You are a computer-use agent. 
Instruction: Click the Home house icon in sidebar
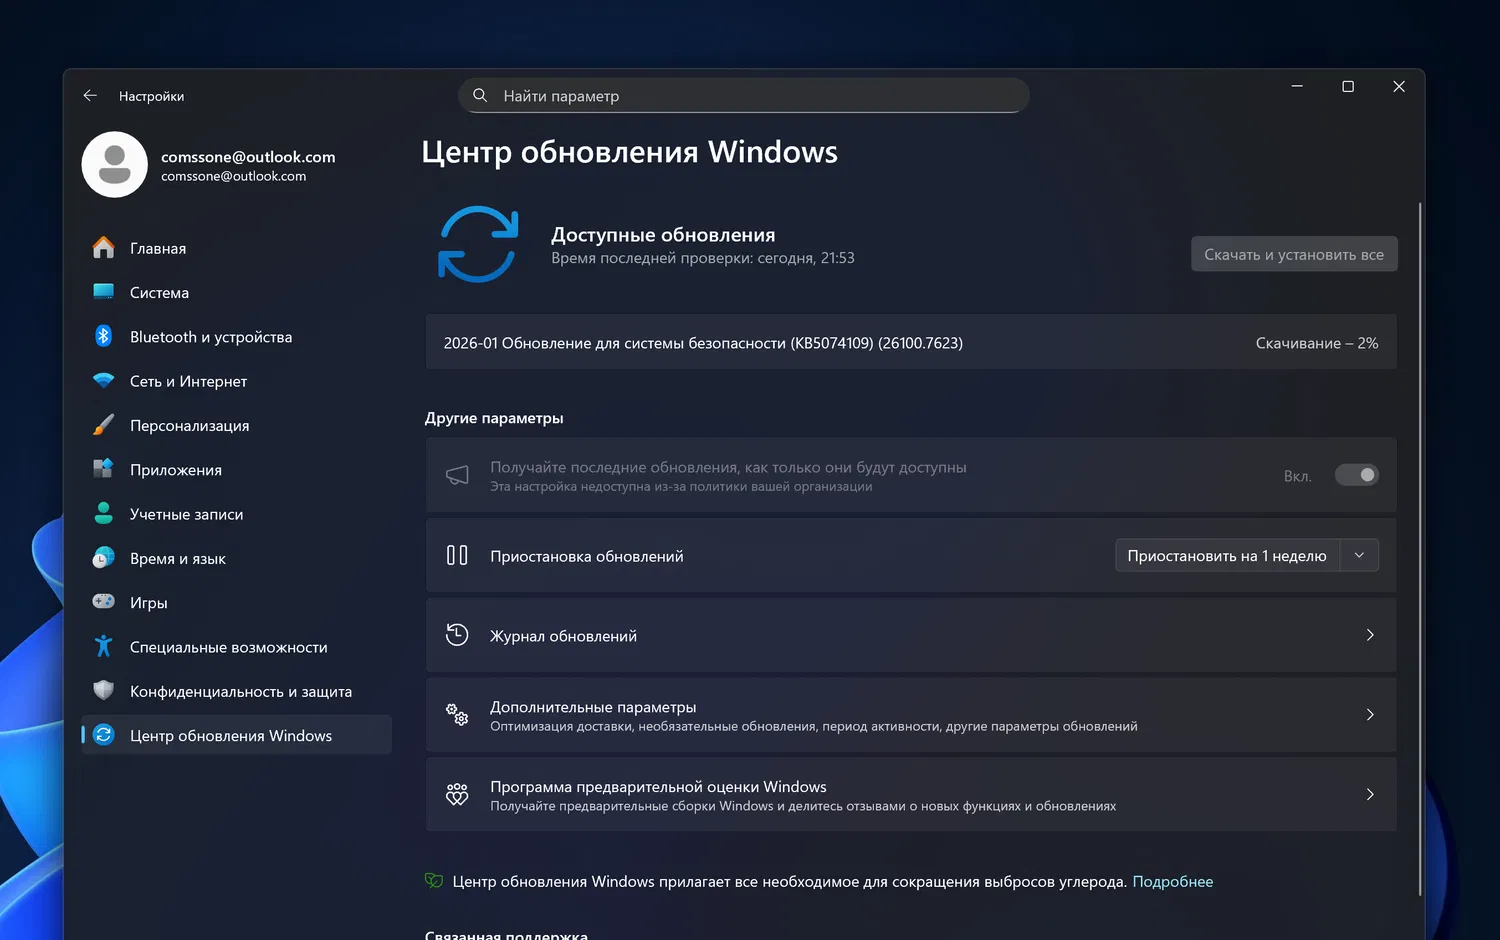[103, 248]
